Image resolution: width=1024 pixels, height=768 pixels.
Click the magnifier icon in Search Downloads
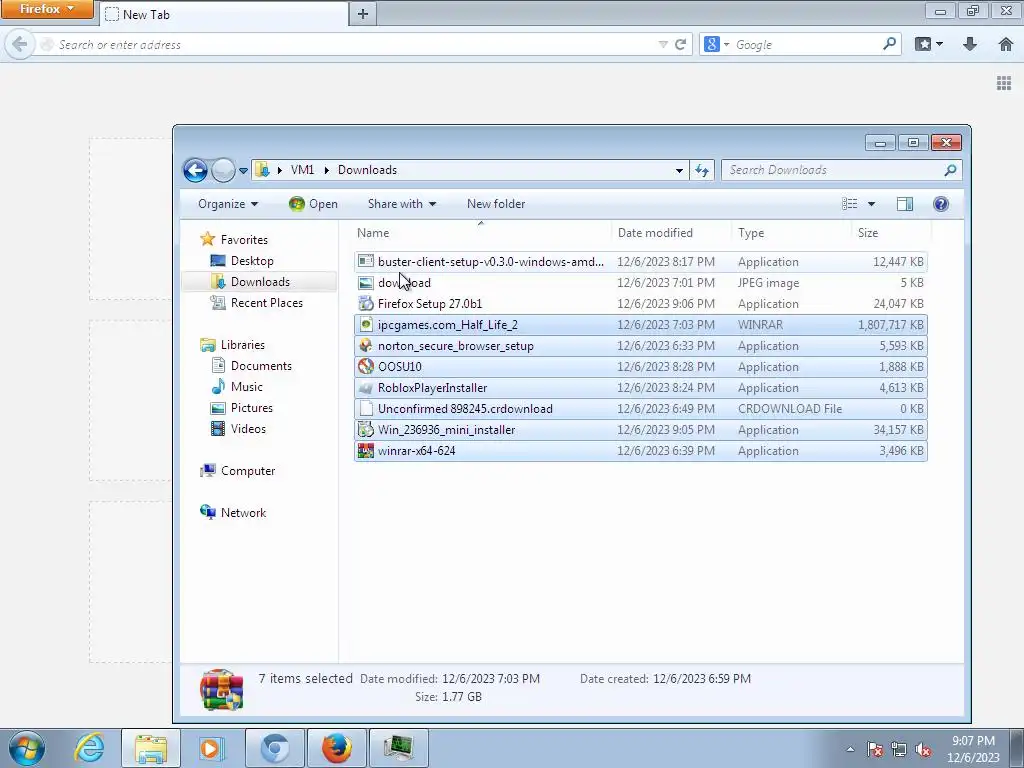coord(950,170)
